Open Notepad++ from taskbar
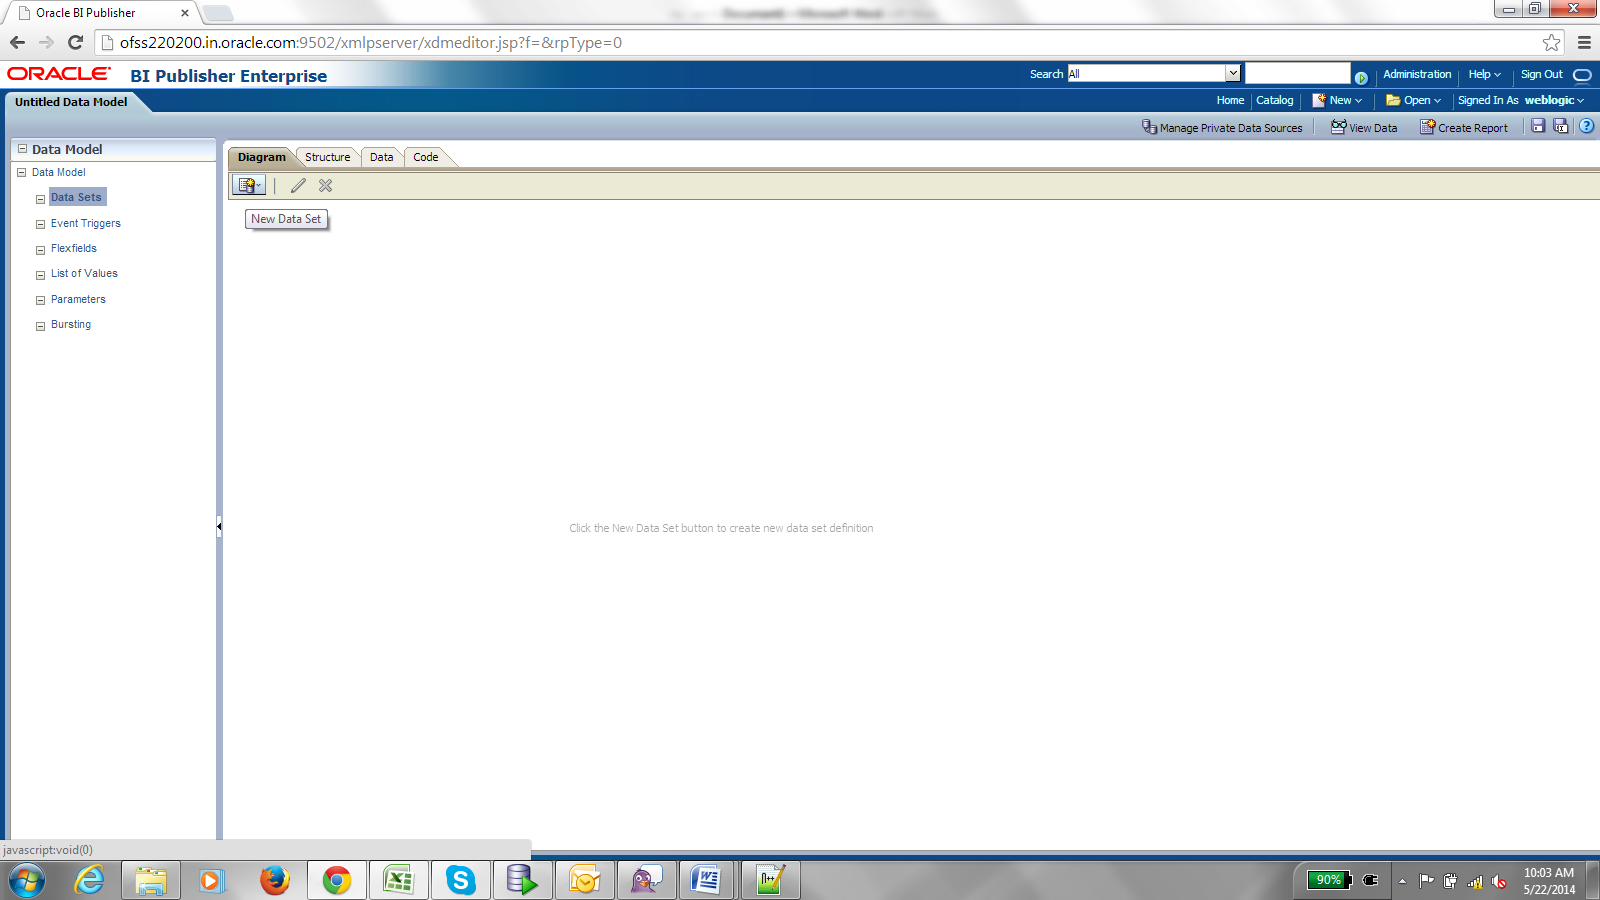The width and height of the screenshot is (1600, 900). [x=771, y=881]
